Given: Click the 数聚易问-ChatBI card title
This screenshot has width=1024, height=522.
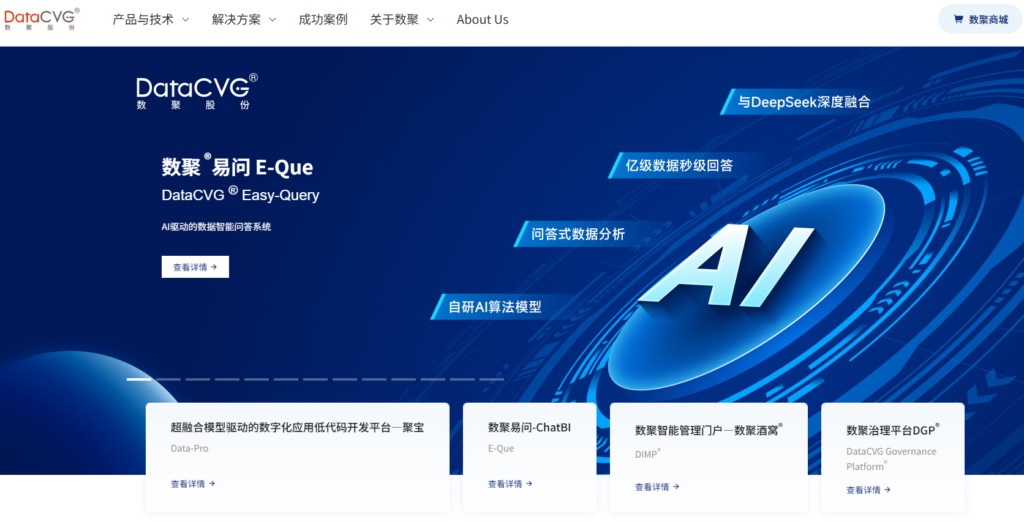Looking at the screenshot, I should click(530, 428).
